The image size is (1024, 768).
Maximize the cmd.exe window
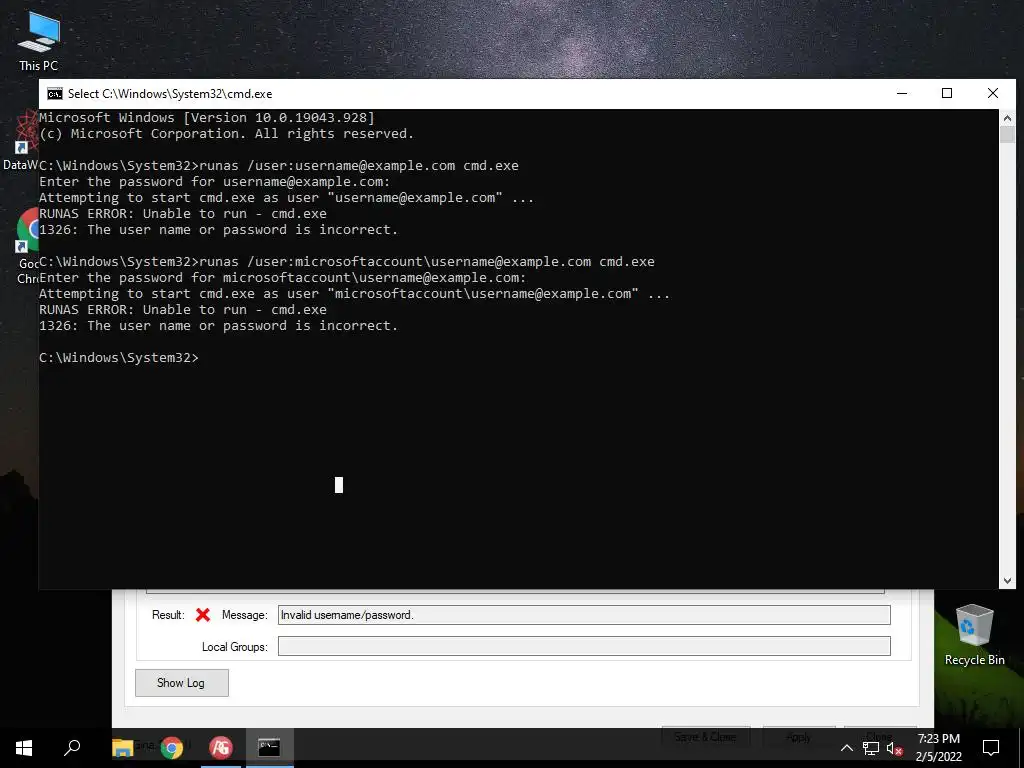947,93
